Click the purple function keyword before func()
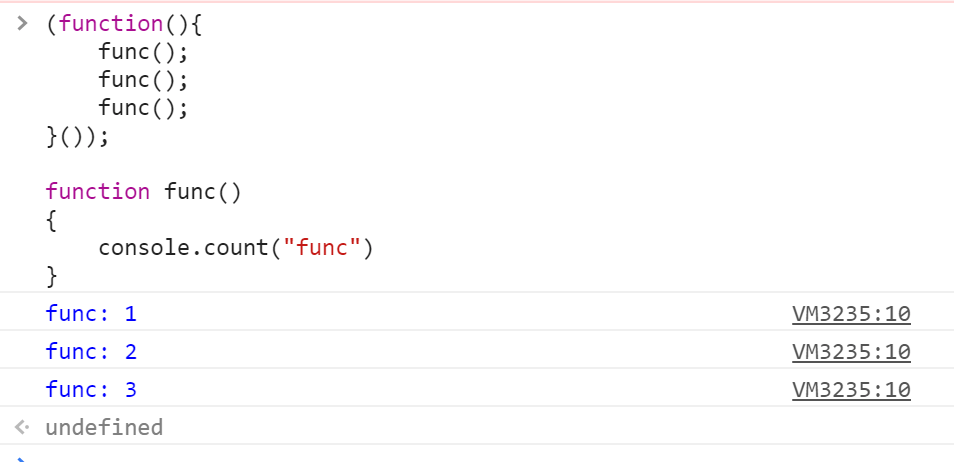The image size is (954, 462). (97, 192)
